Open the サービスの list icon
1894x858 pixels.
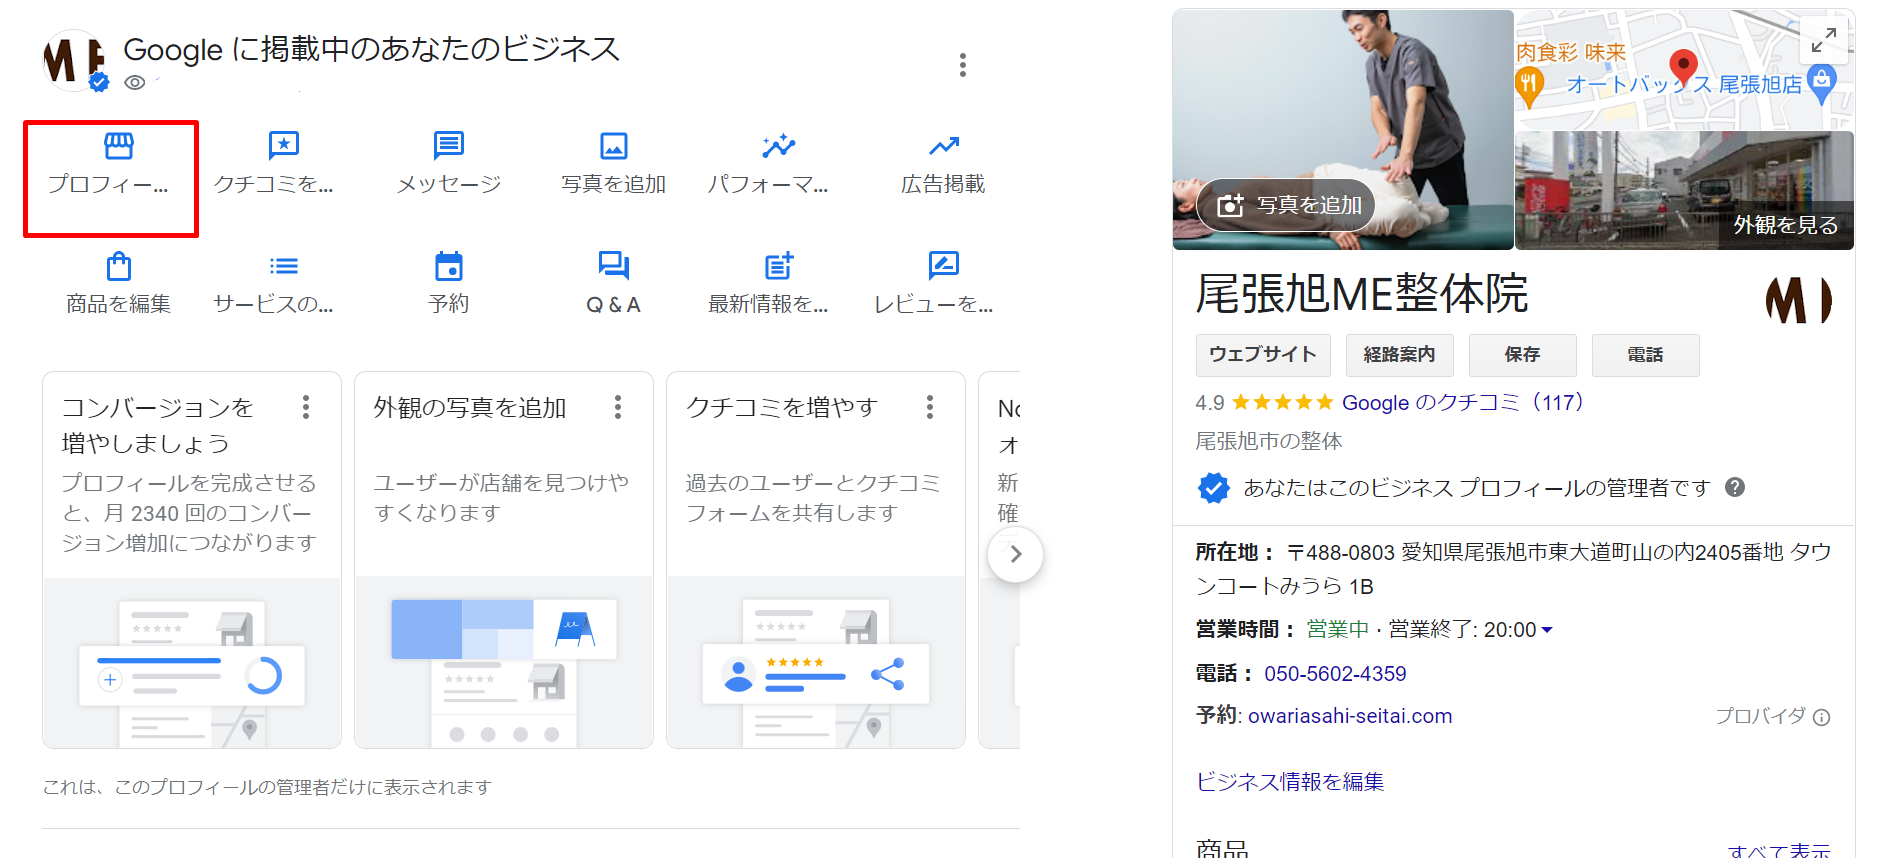tap(284, 266)
